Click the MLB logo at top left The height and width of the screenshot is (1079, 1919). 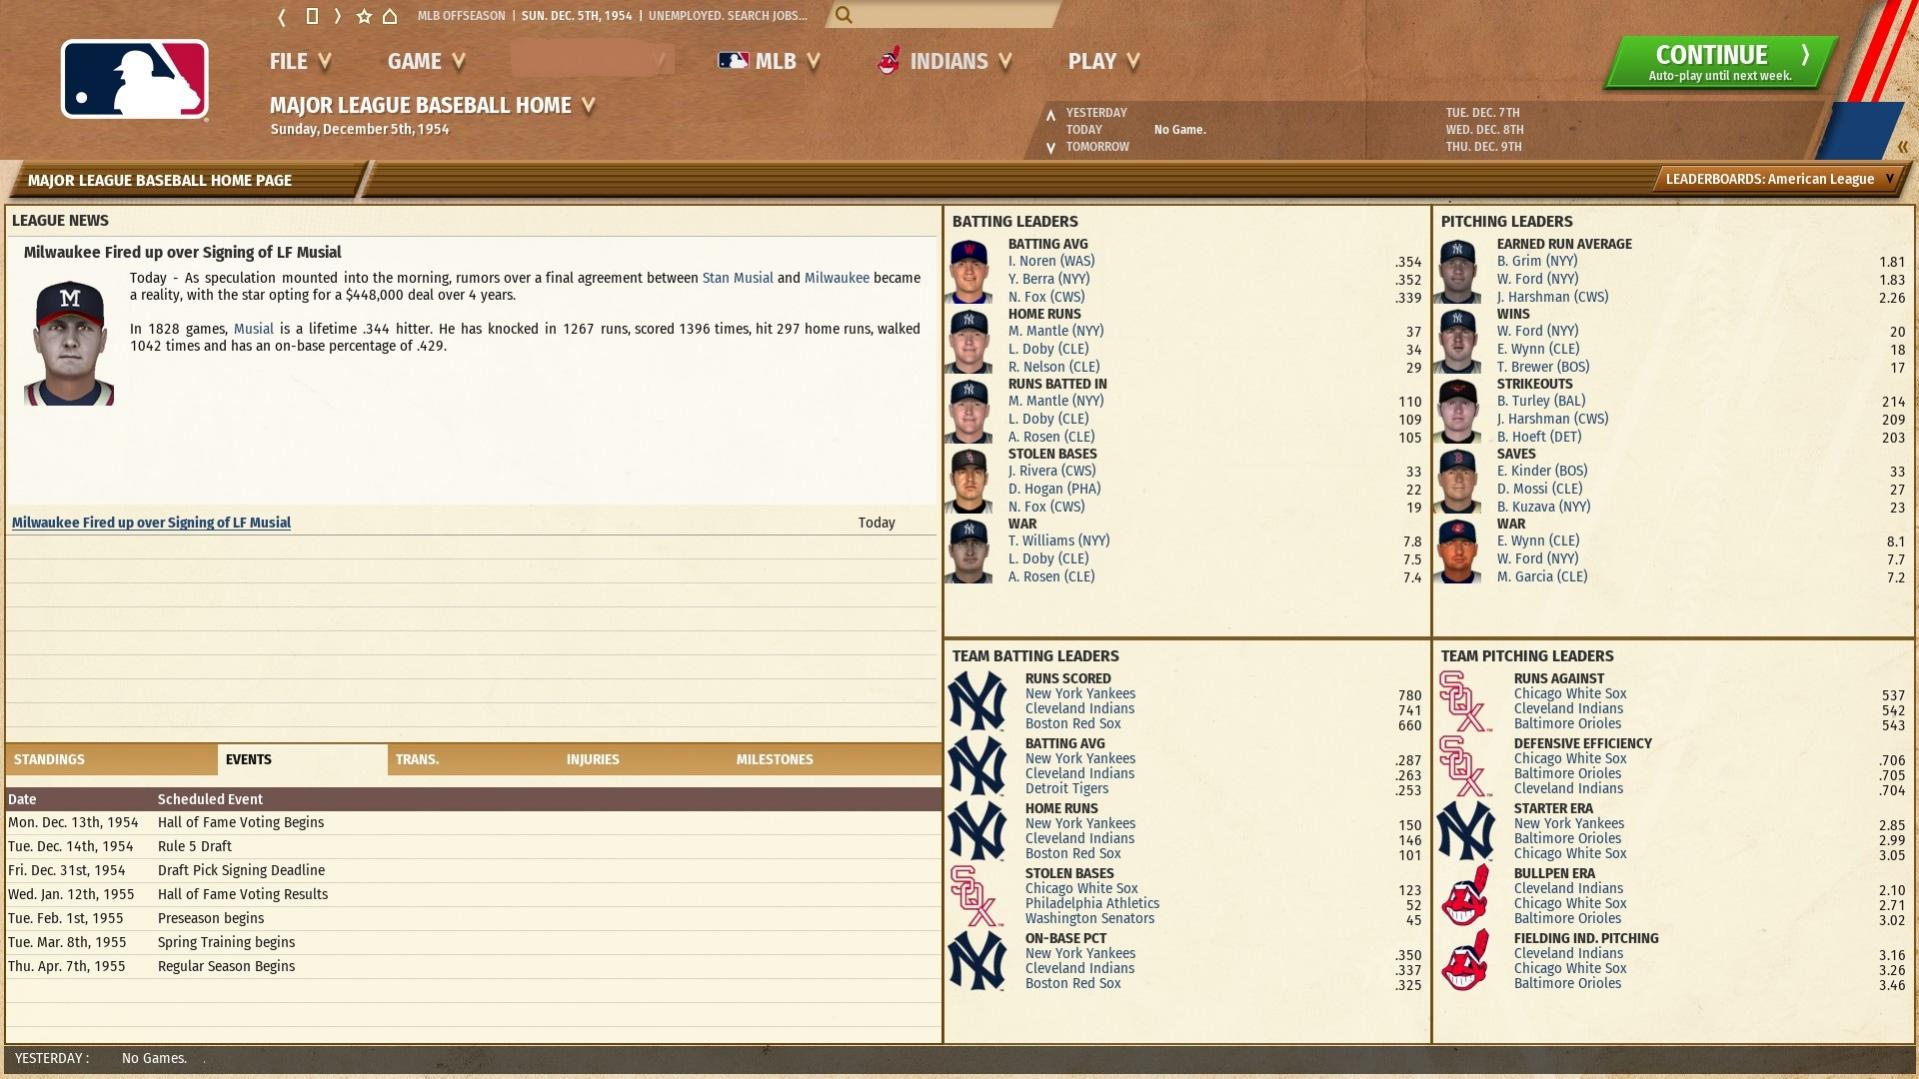(135, 80)
